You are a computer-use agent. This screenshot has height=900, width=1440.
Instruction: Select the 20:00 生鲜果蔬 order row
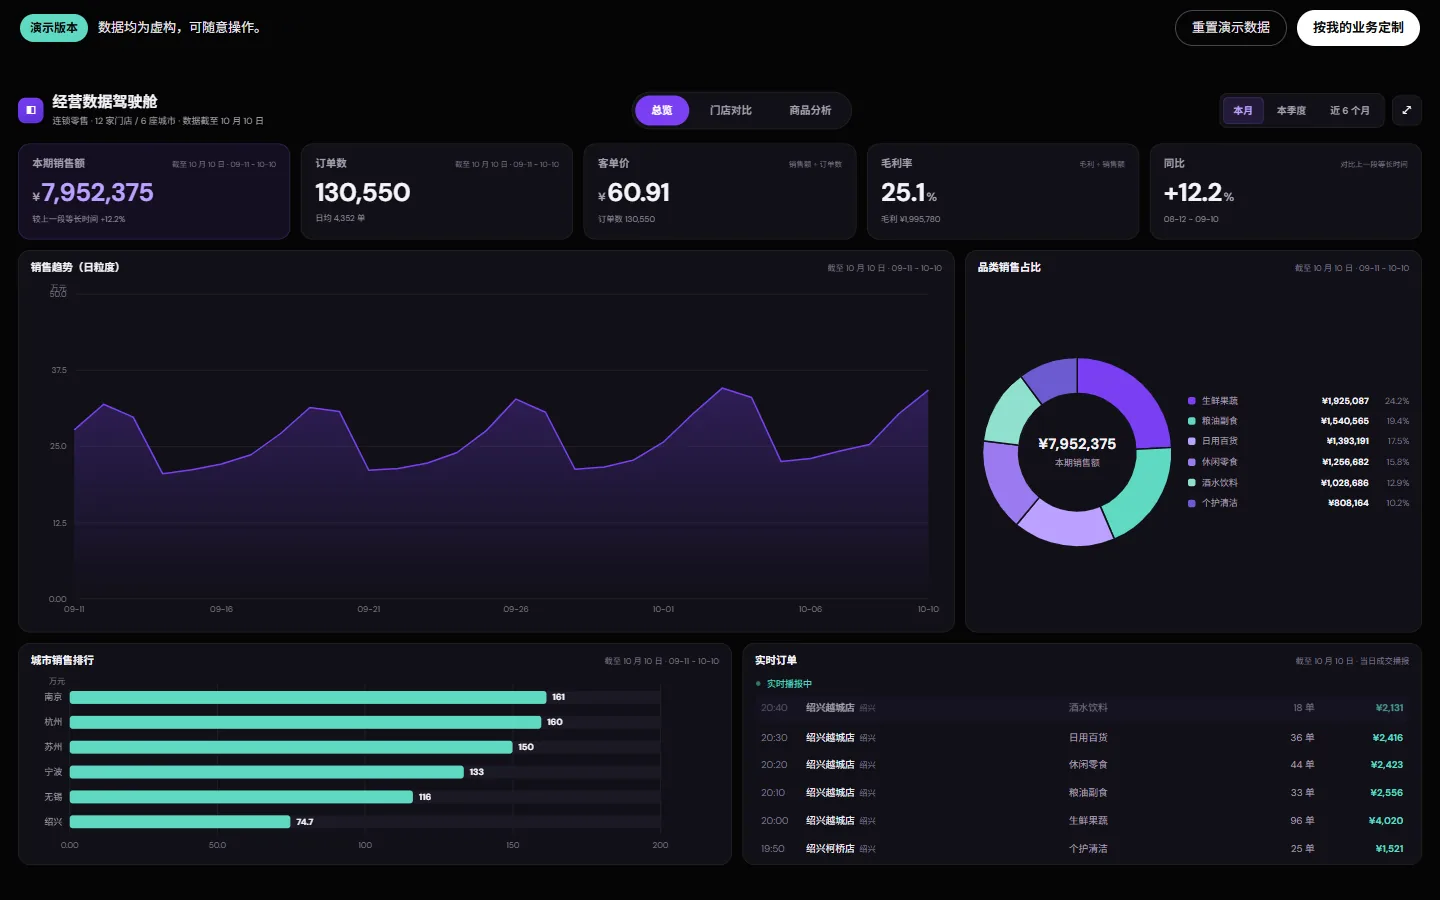pos(1082,821)
